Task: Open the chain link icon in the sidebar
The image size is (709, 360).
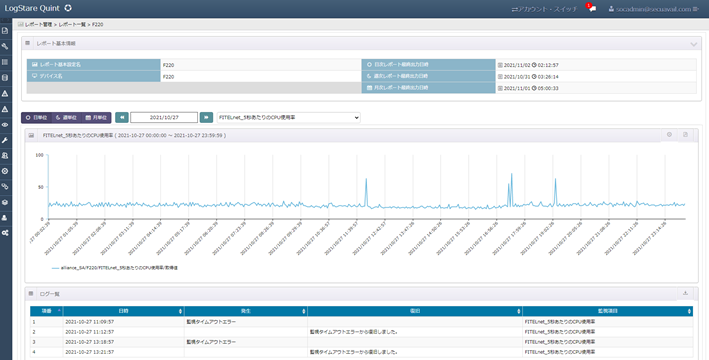Action: pos(5,186)
